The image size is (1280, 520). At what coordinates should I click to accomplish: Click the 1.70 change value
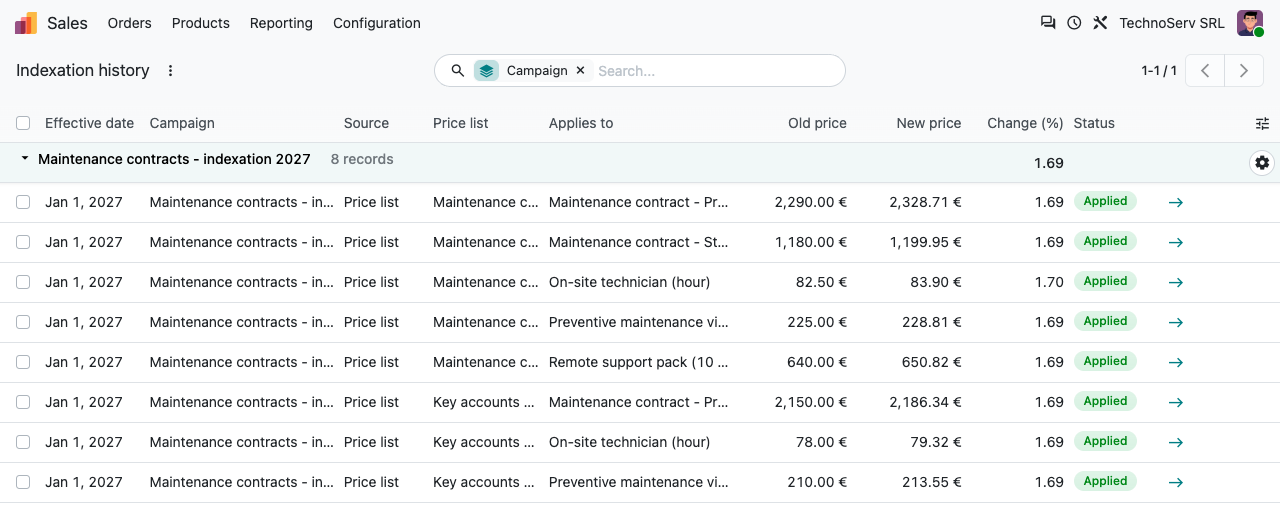[1049, 282]
